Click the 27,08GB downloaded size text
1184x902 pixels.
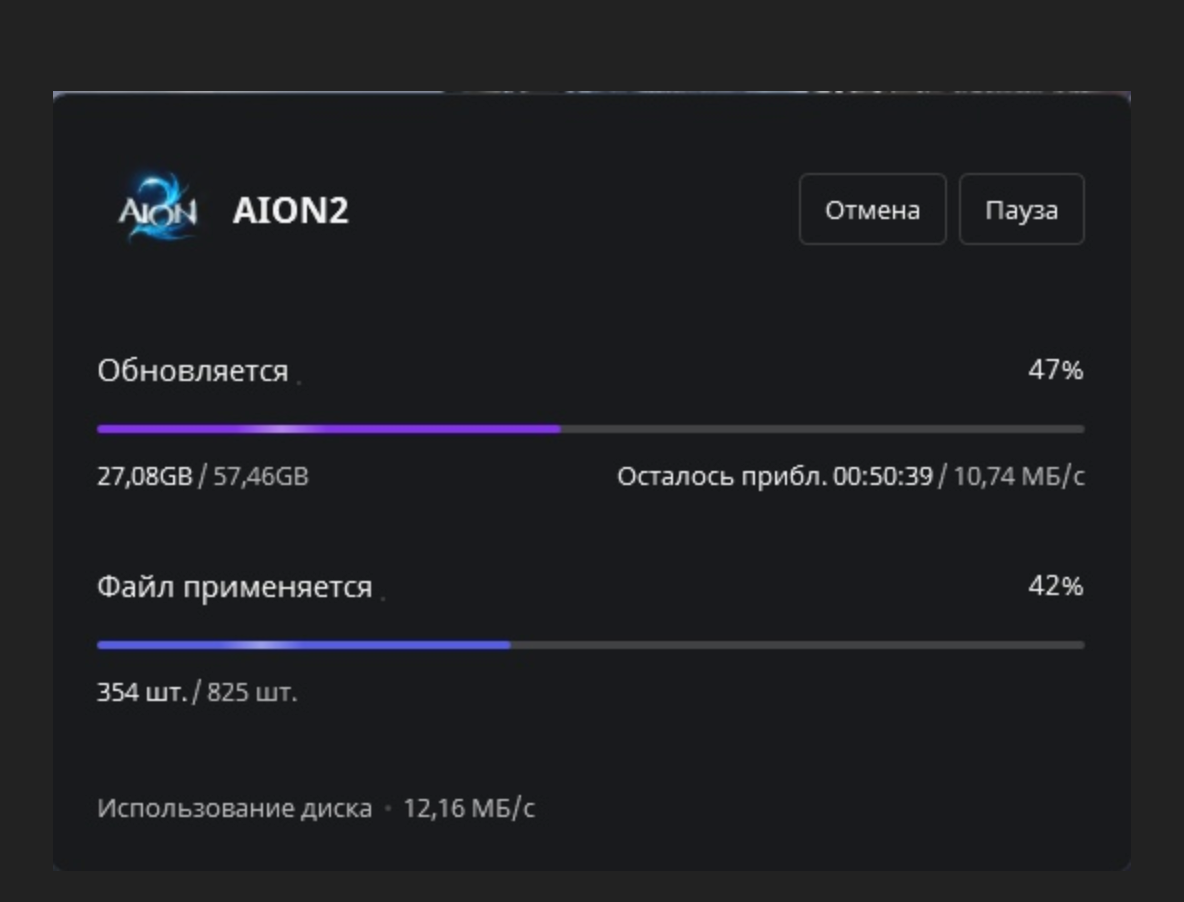click(x=144, y=477)
